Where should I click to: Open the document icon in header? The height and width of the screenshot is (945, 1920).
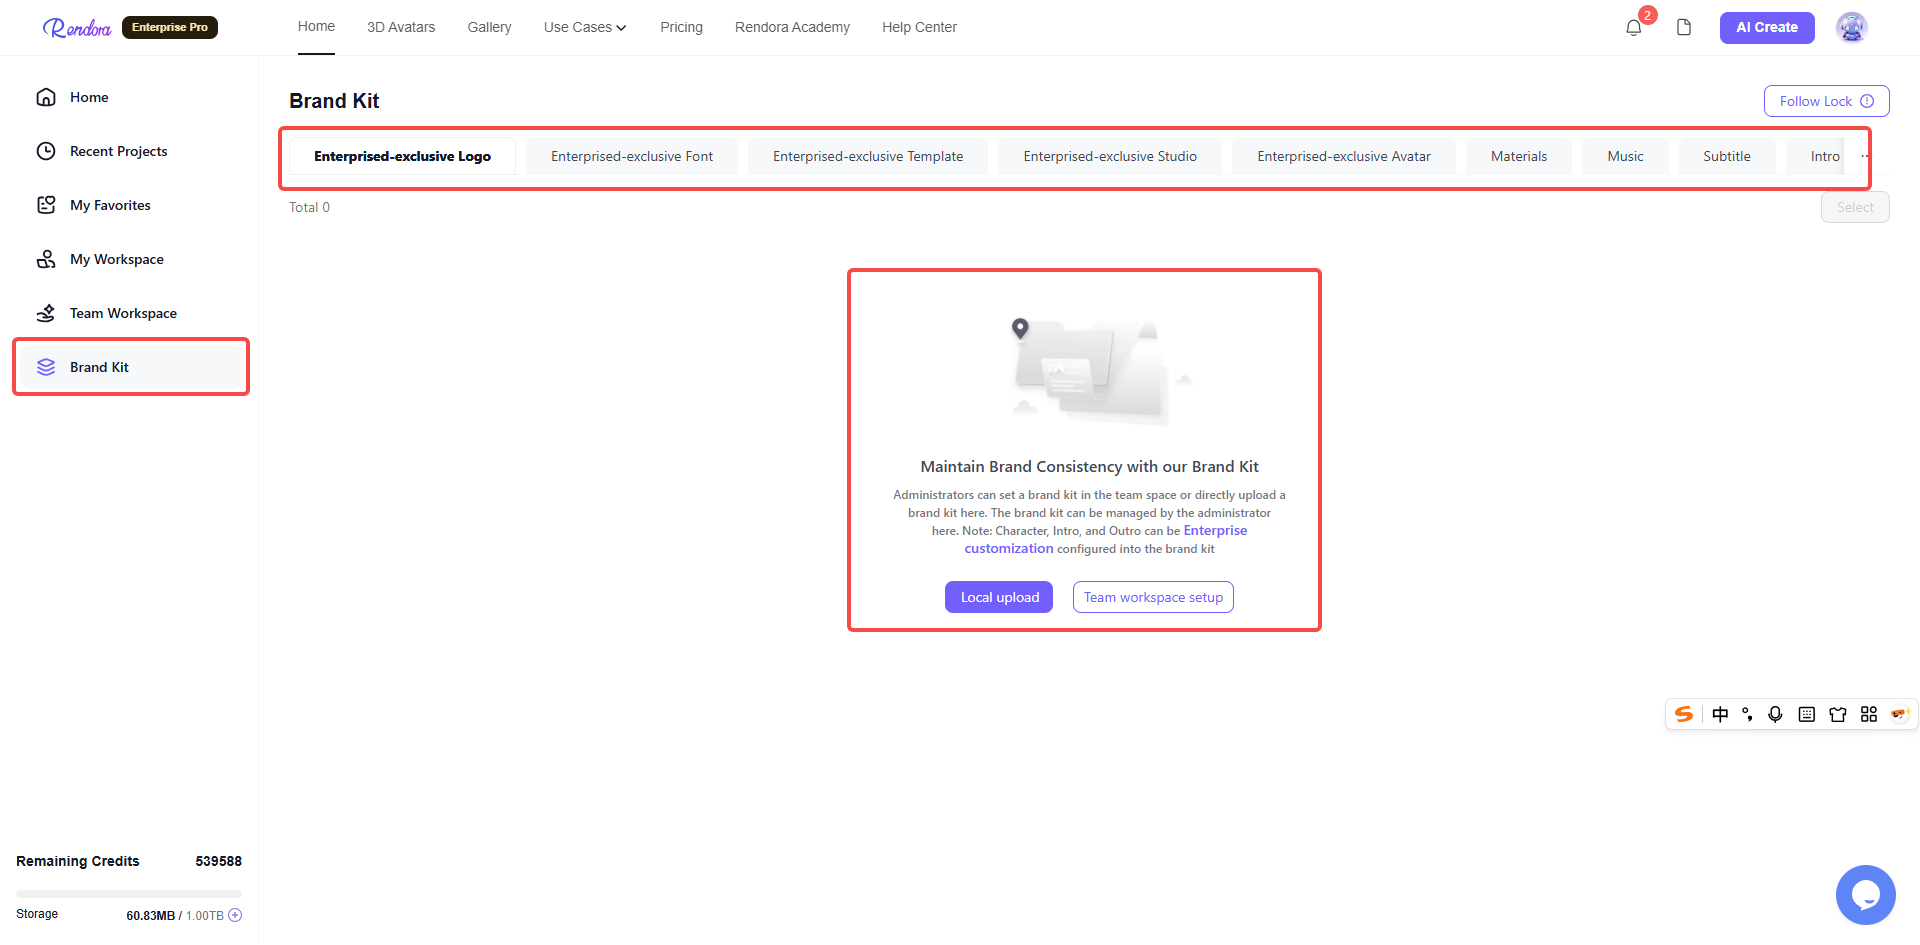(1684, 27)
